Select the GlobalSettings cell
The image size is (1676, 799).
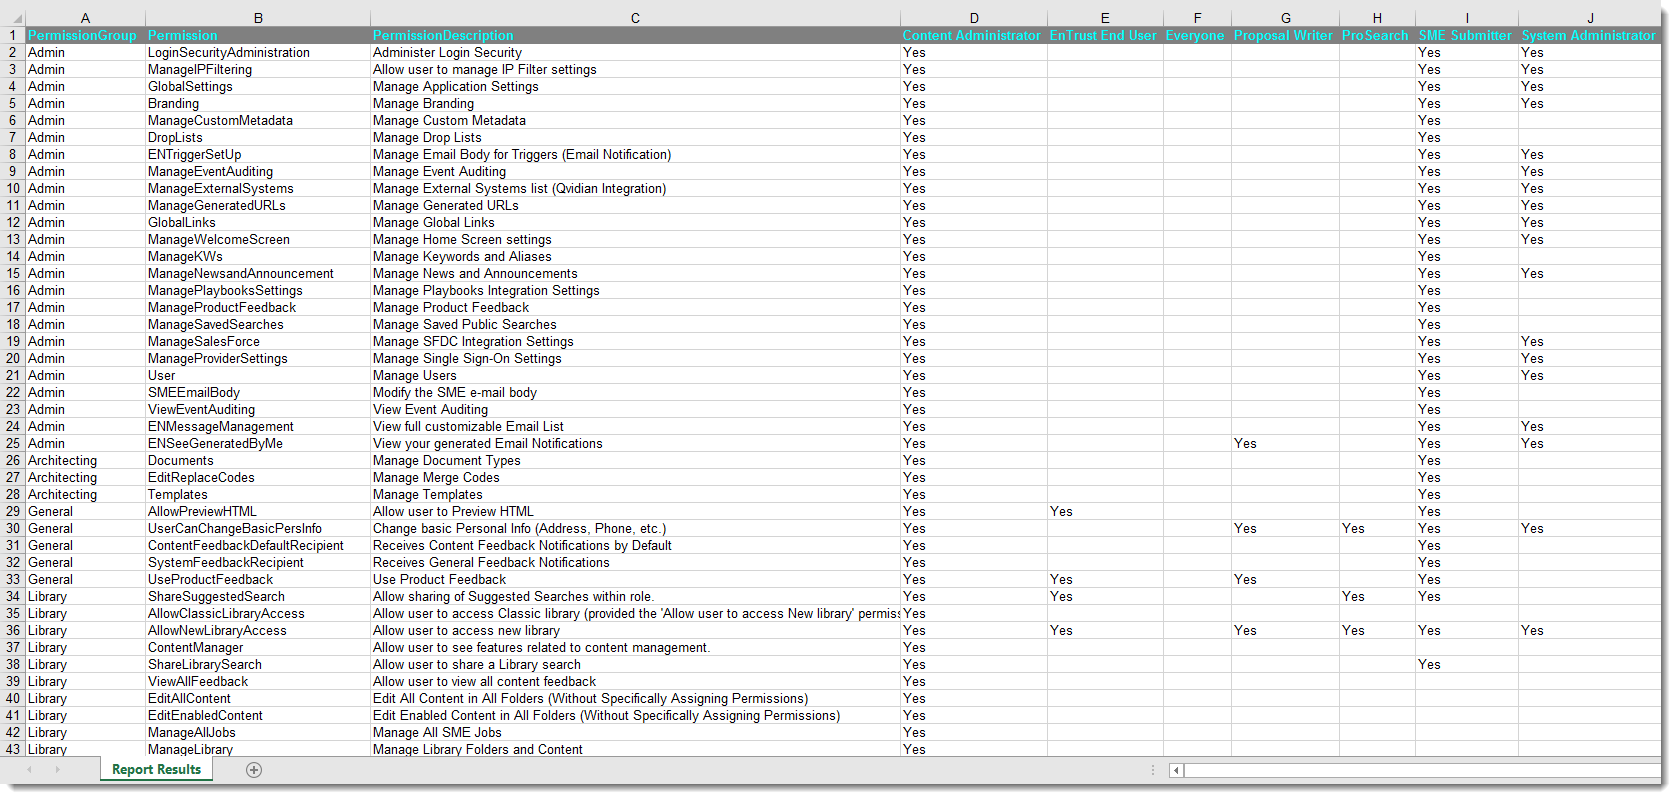click(x=258, y=86)
